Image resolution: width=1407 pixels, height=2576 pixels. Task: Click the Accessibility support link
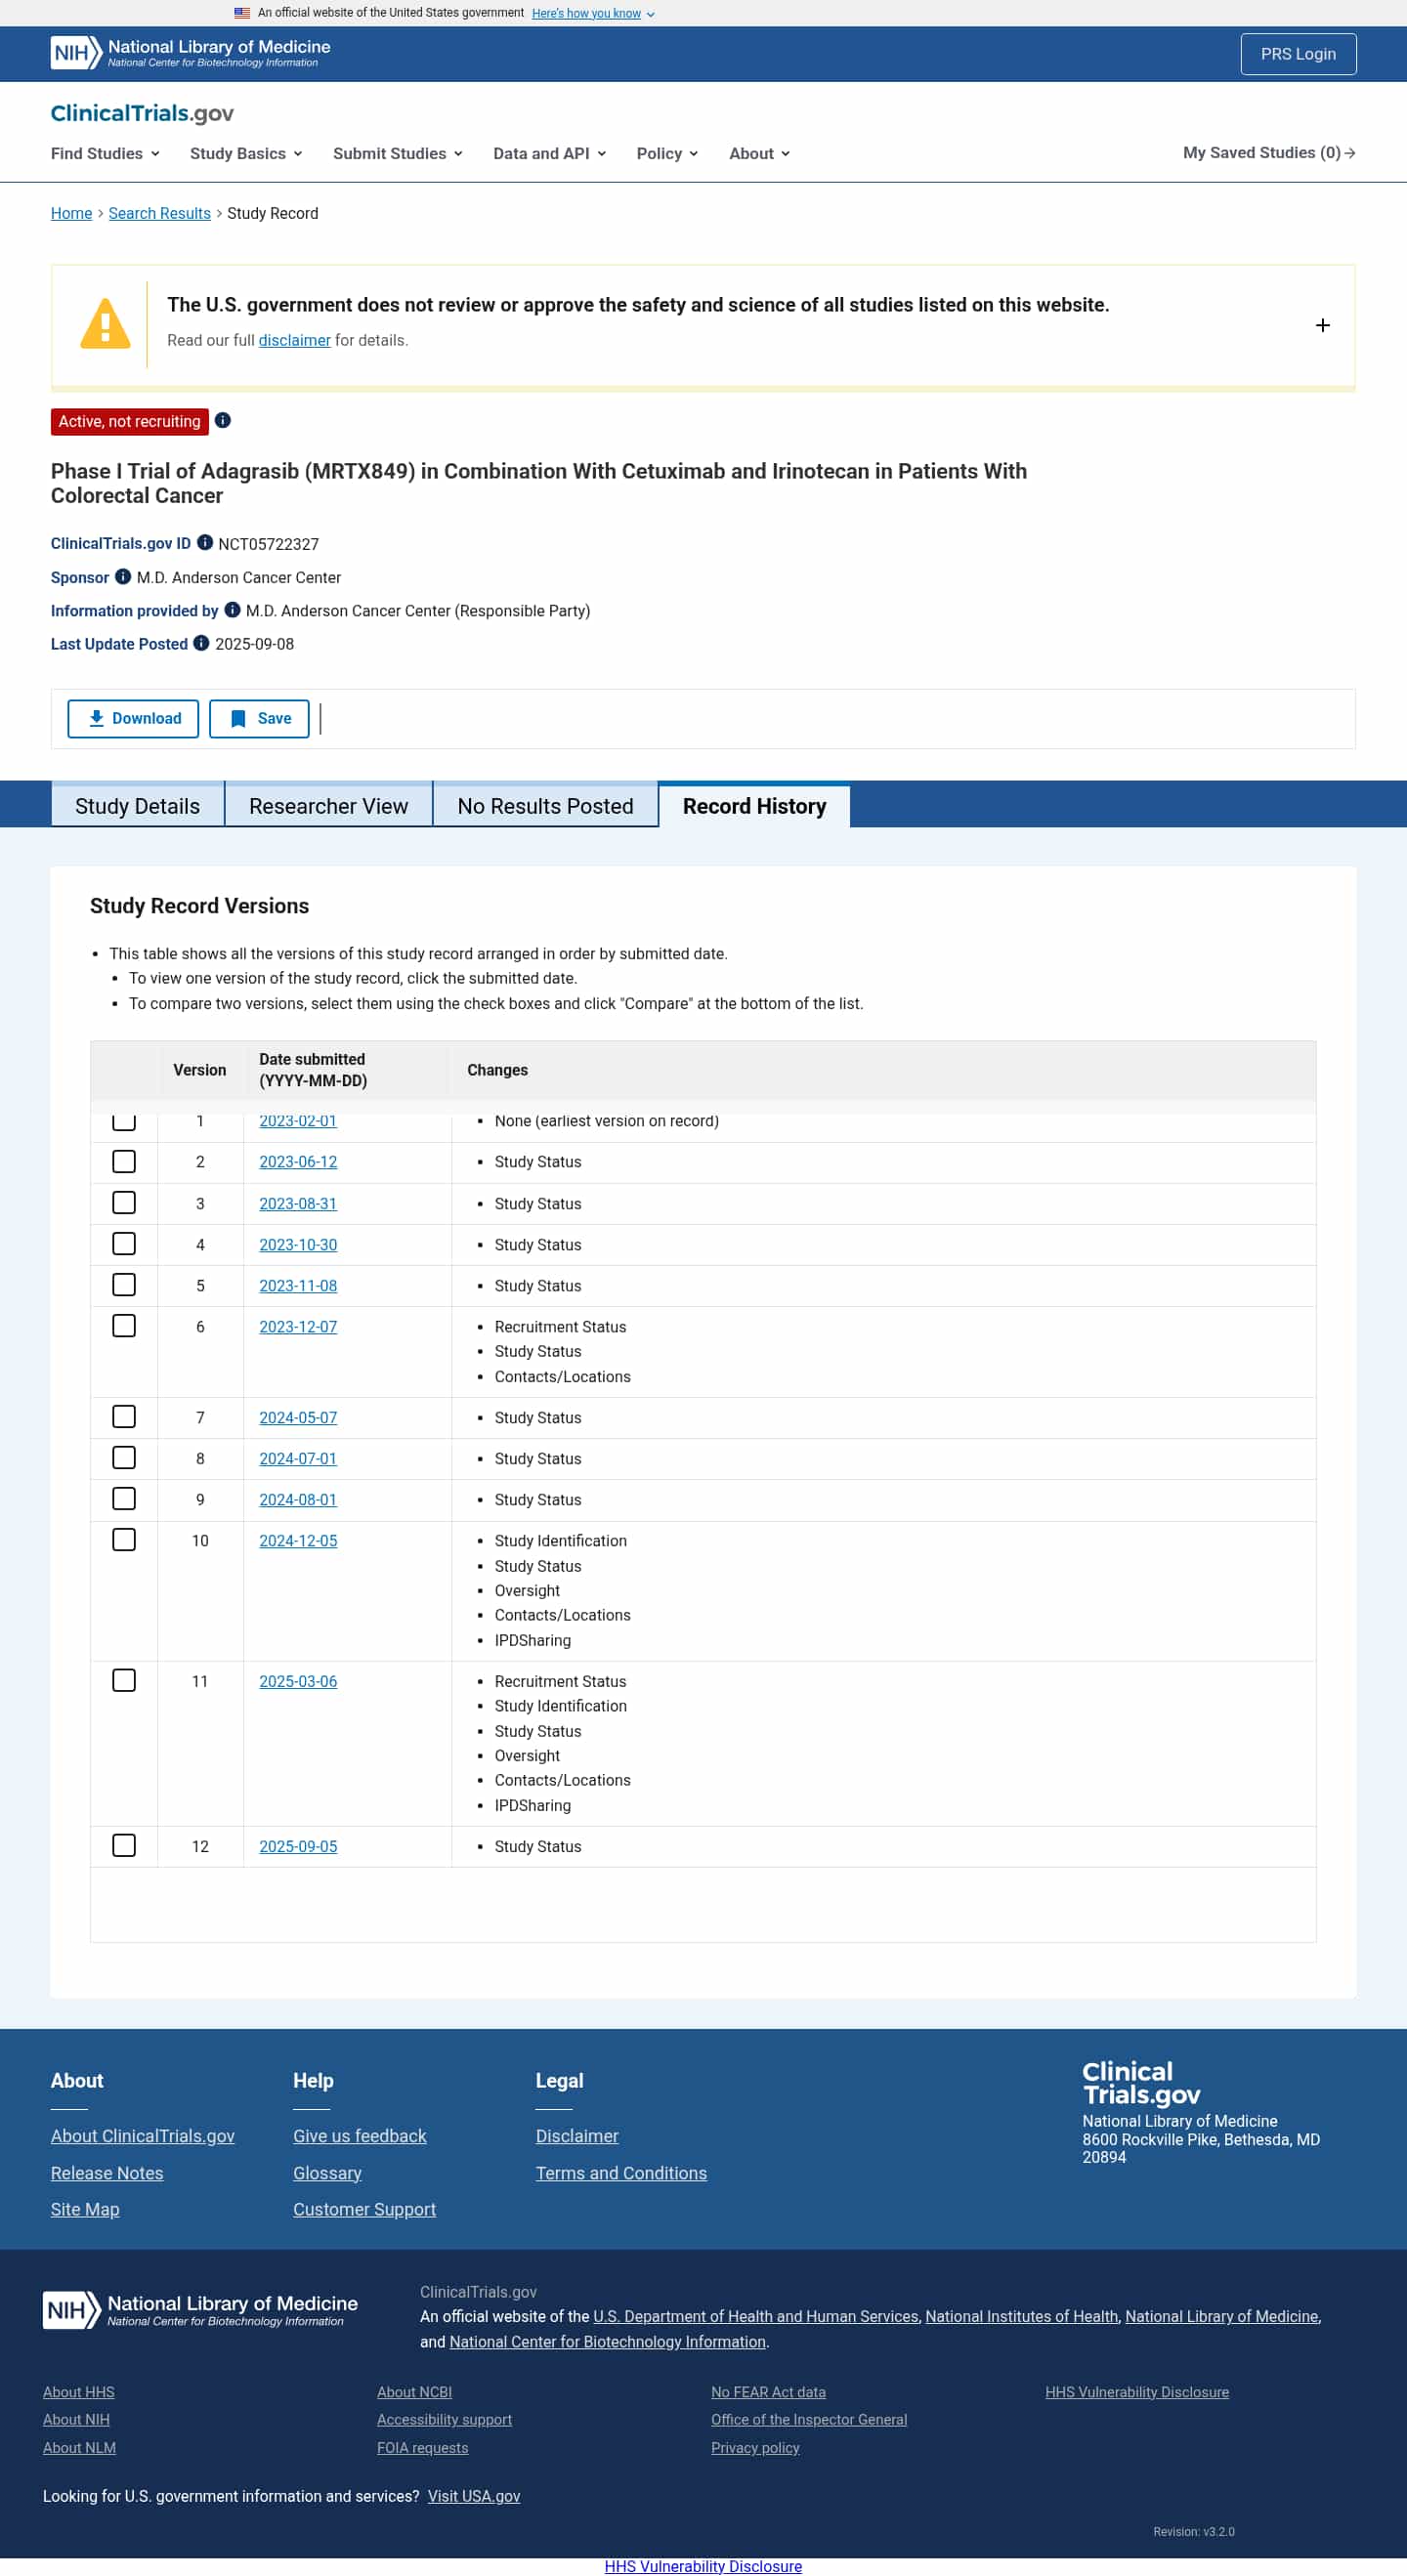(445, 2420)
